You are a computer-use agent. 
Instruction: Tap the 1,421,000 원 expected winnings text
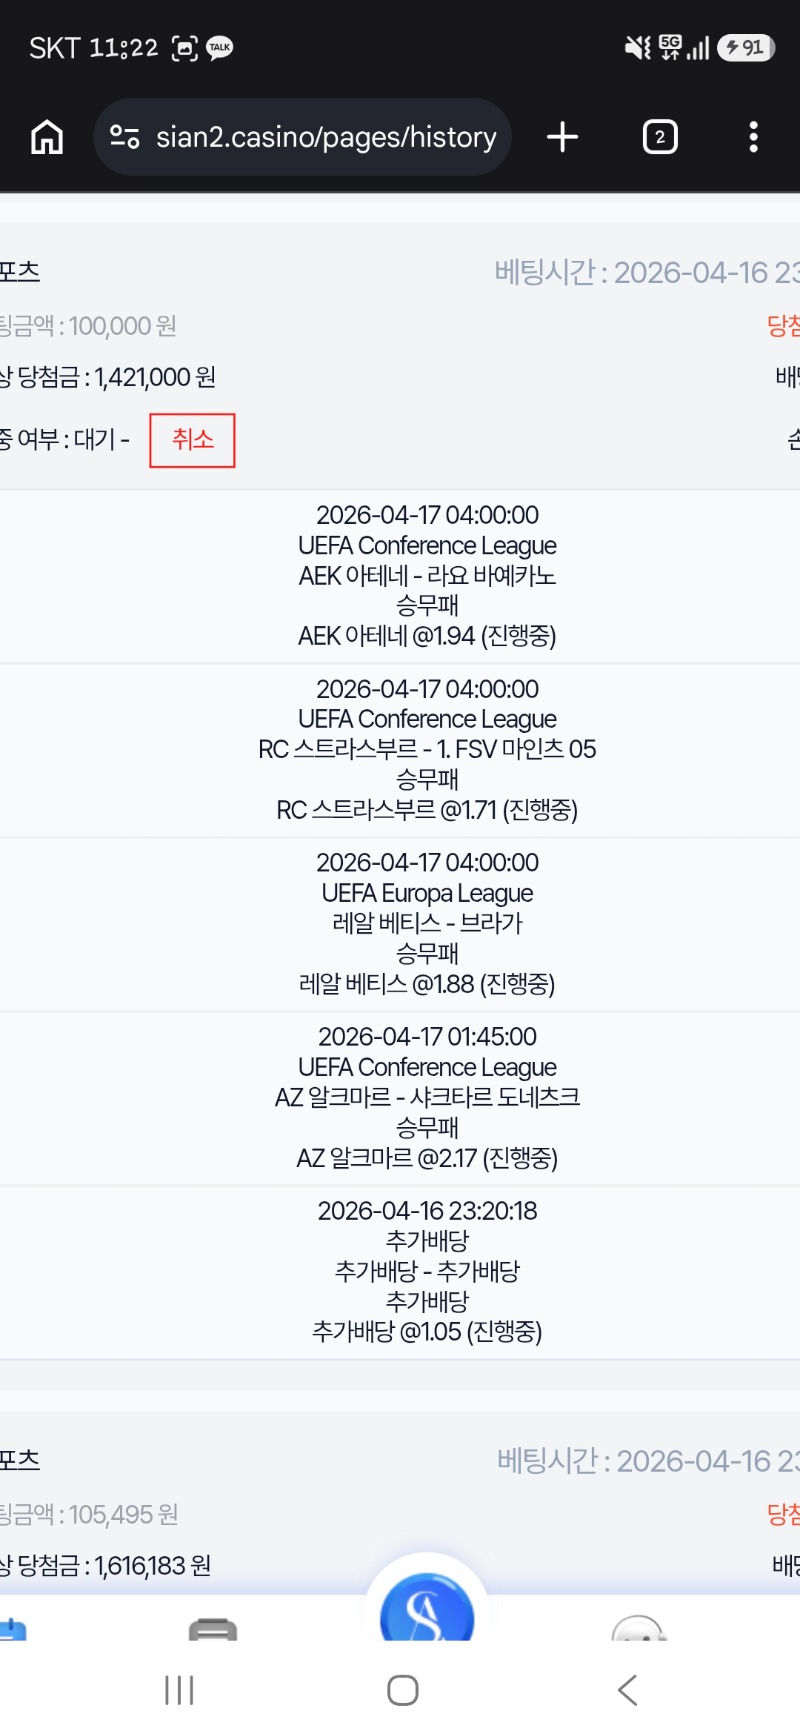[155, 377]
